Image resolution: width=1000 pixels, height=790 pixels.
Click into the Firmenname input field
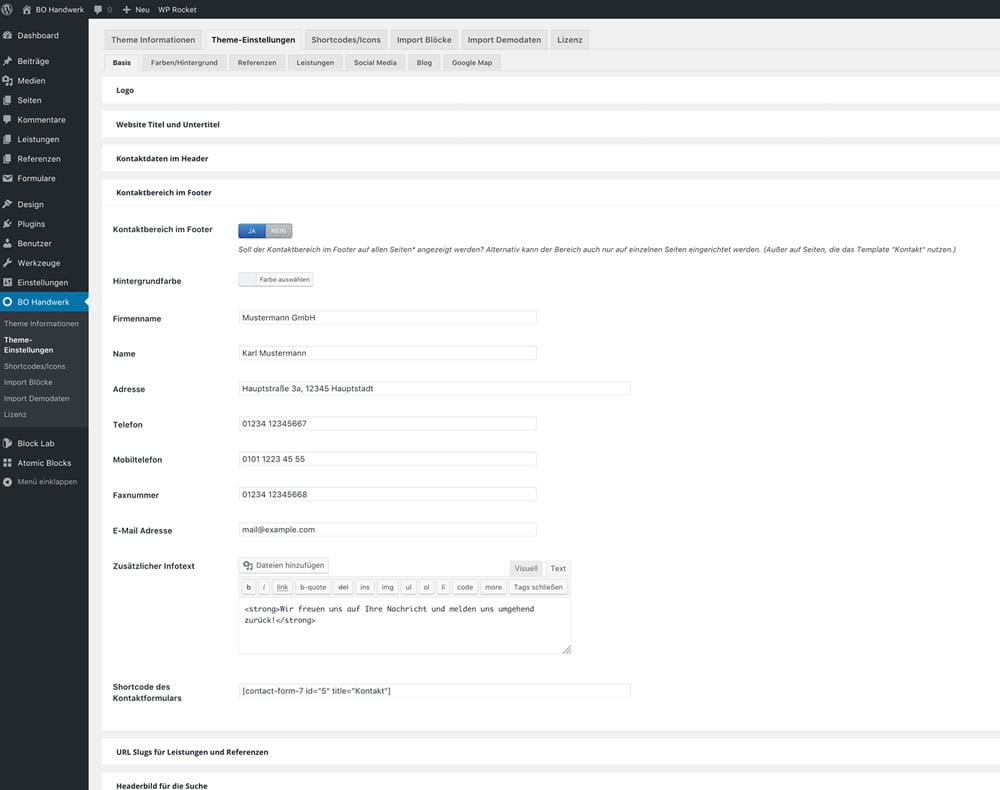coord(387,318)
